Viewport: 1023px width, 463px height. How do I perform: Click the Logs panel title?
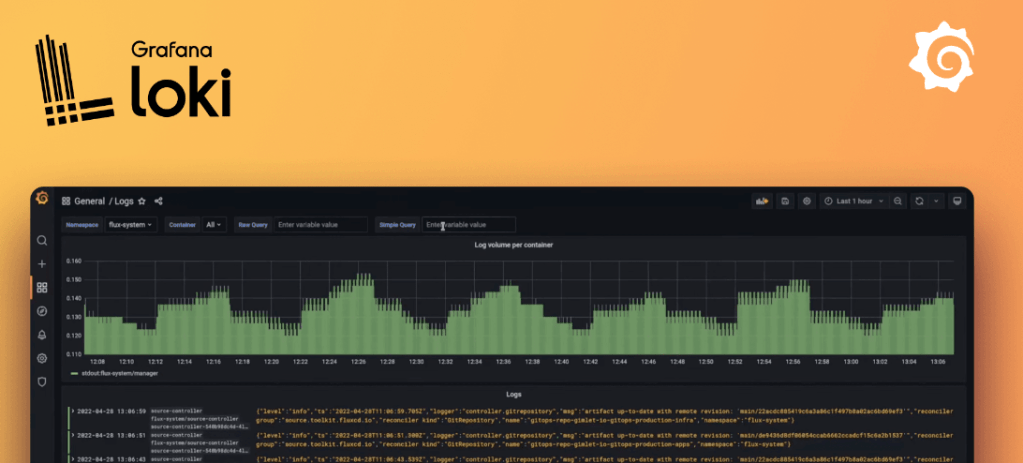(x=514, y=395)
